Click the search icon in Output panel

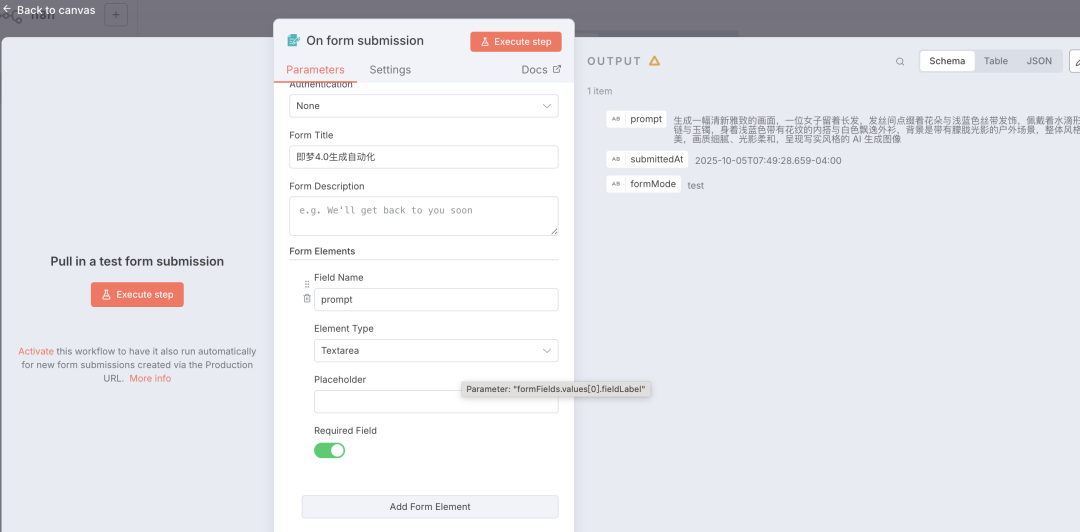(x=900, y=61)
